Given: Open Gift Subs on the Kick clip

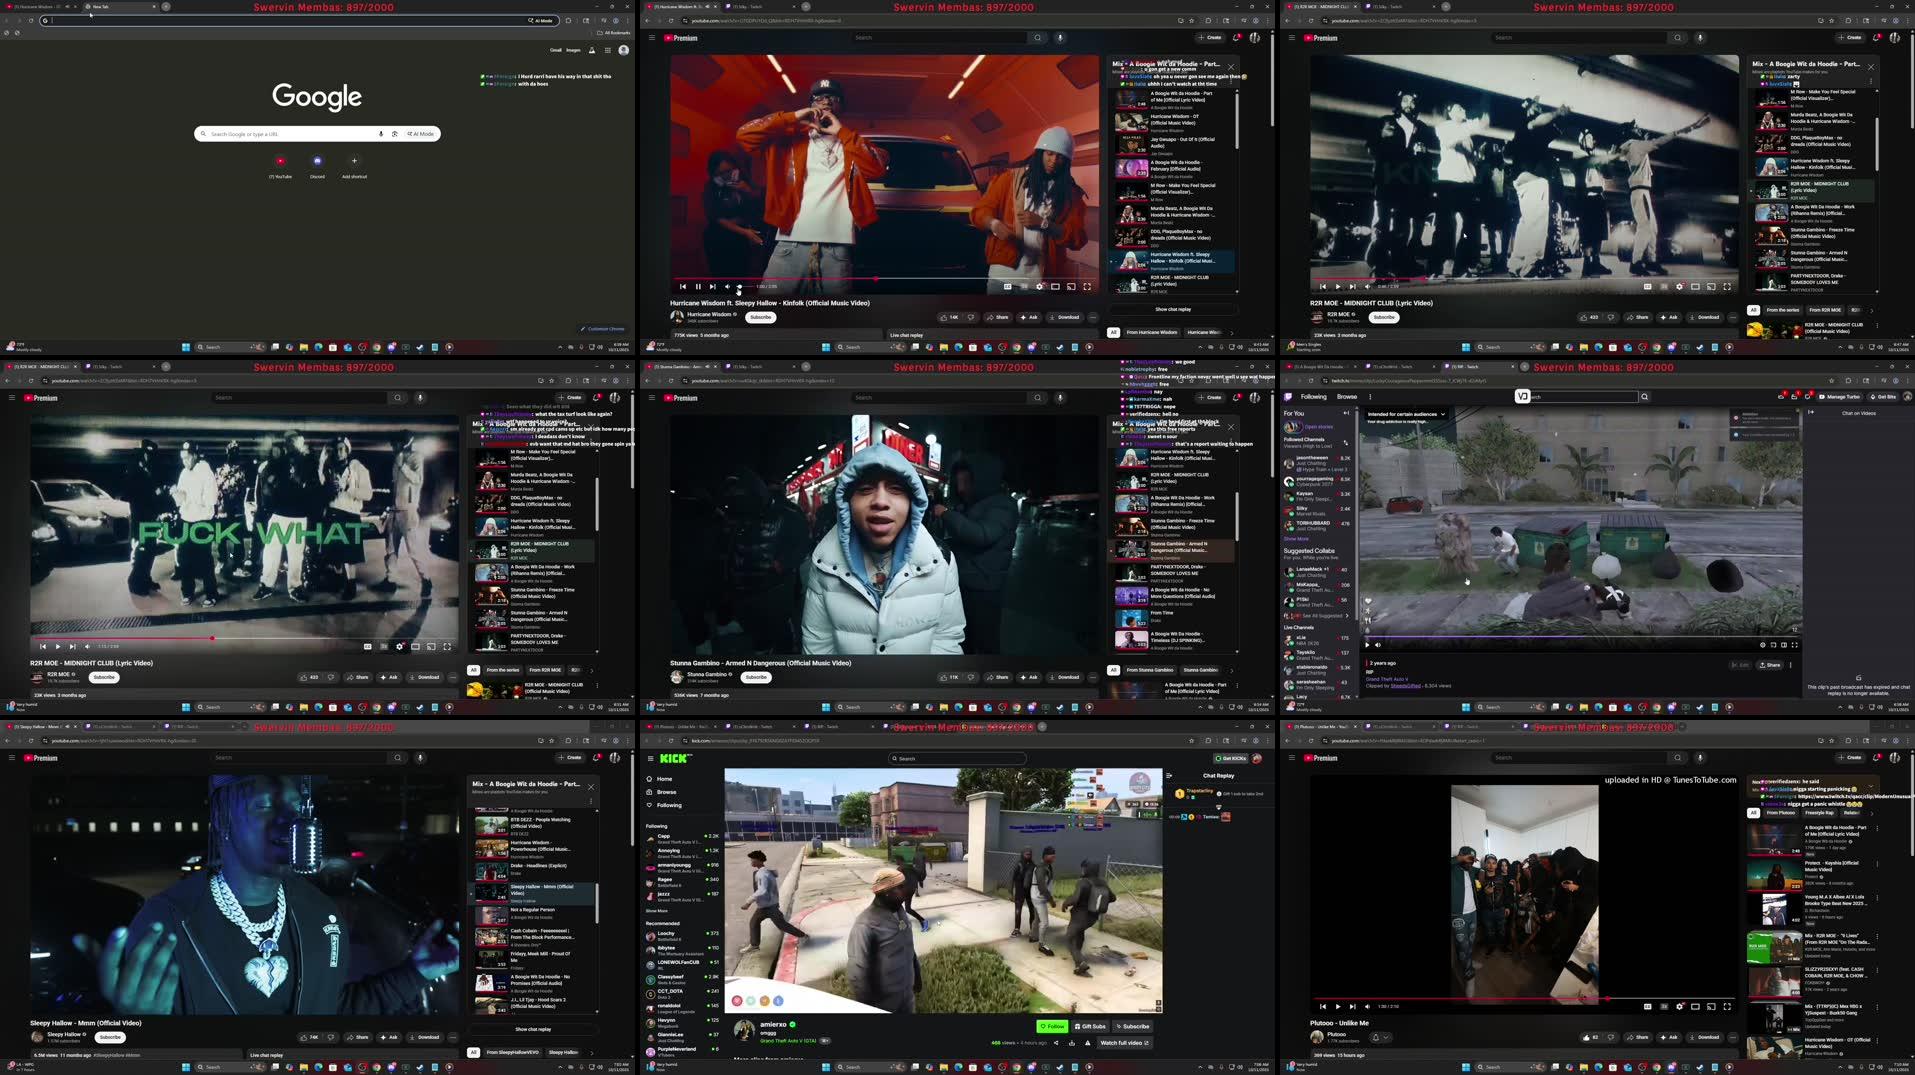Looking at the screenshot, I should click(1090, 1026).
